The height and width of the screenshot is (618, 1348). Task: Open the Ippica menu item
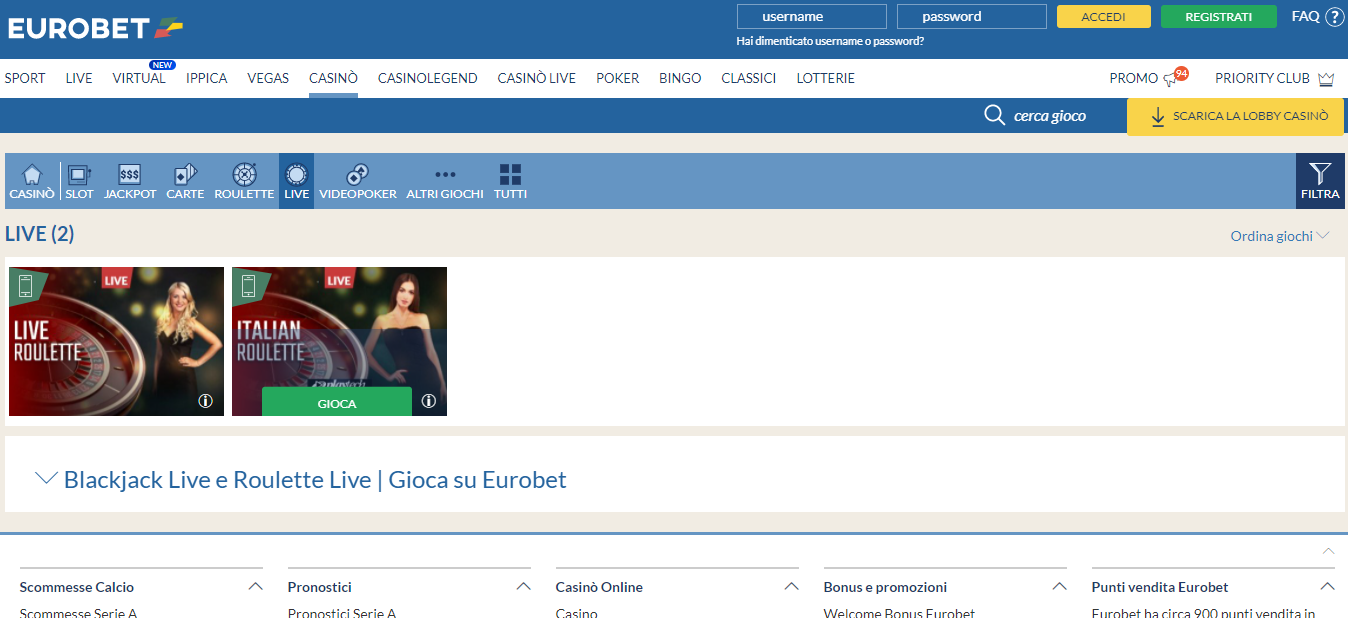point(207,78)
